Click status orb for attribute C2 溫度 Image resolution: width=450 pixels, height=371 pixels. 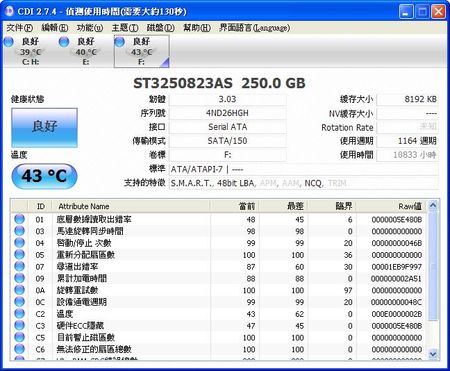coord(20,314)
